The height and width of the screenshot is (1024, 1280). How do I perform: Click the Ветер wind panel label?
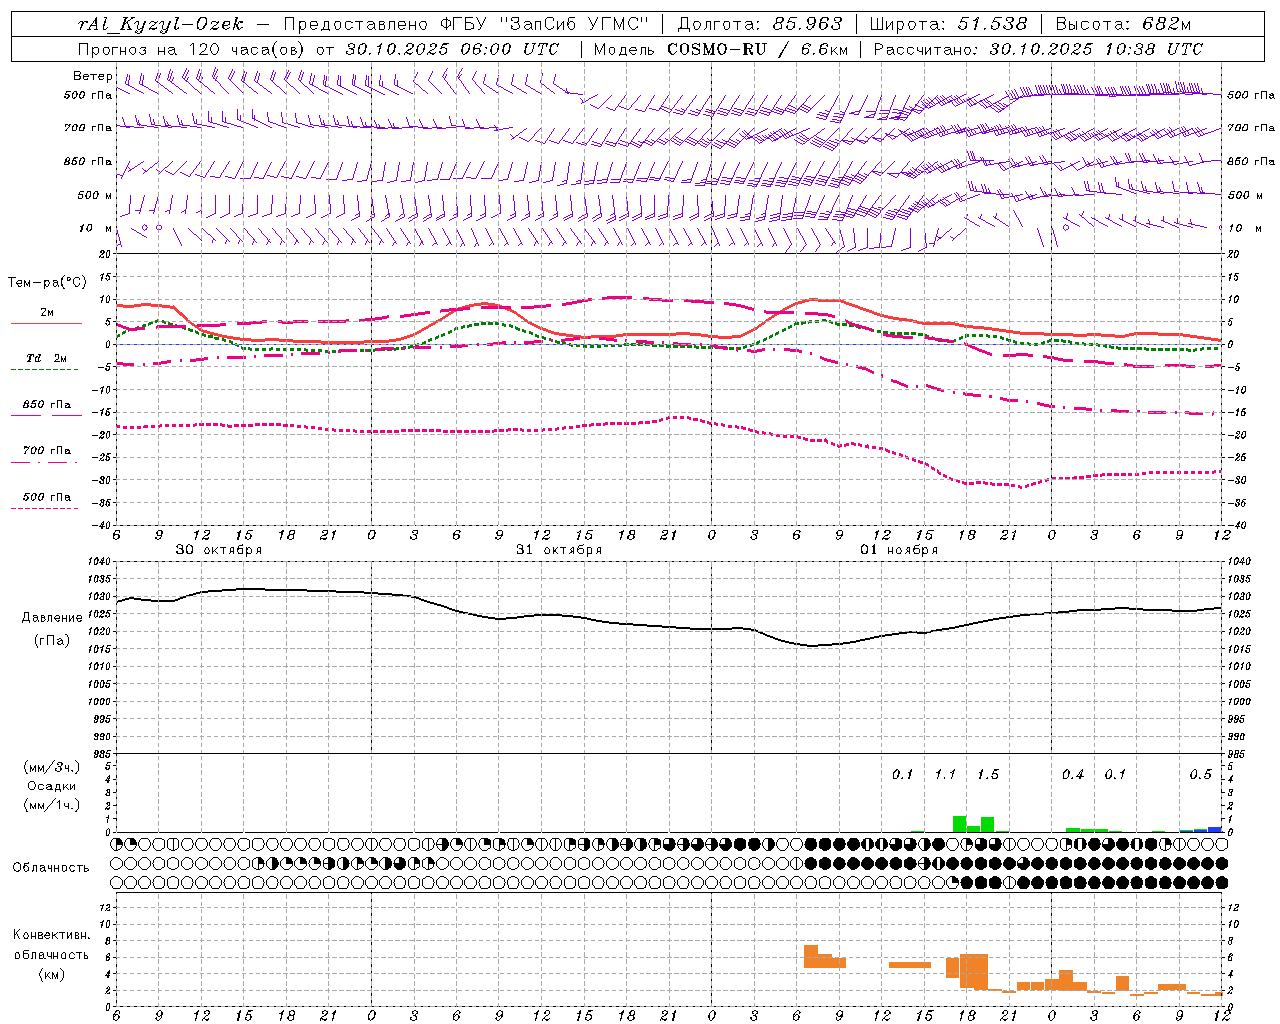[93, 76]
